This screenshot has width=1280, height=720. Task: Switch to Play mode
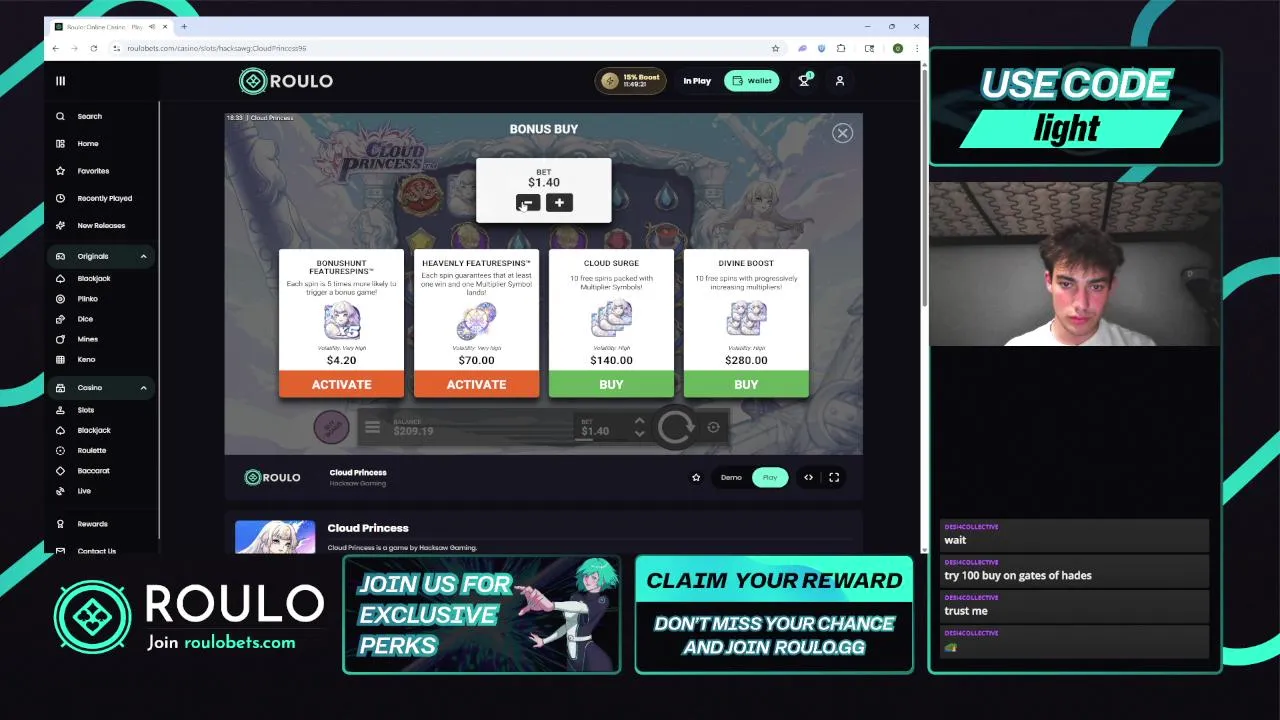click(770, 478)
